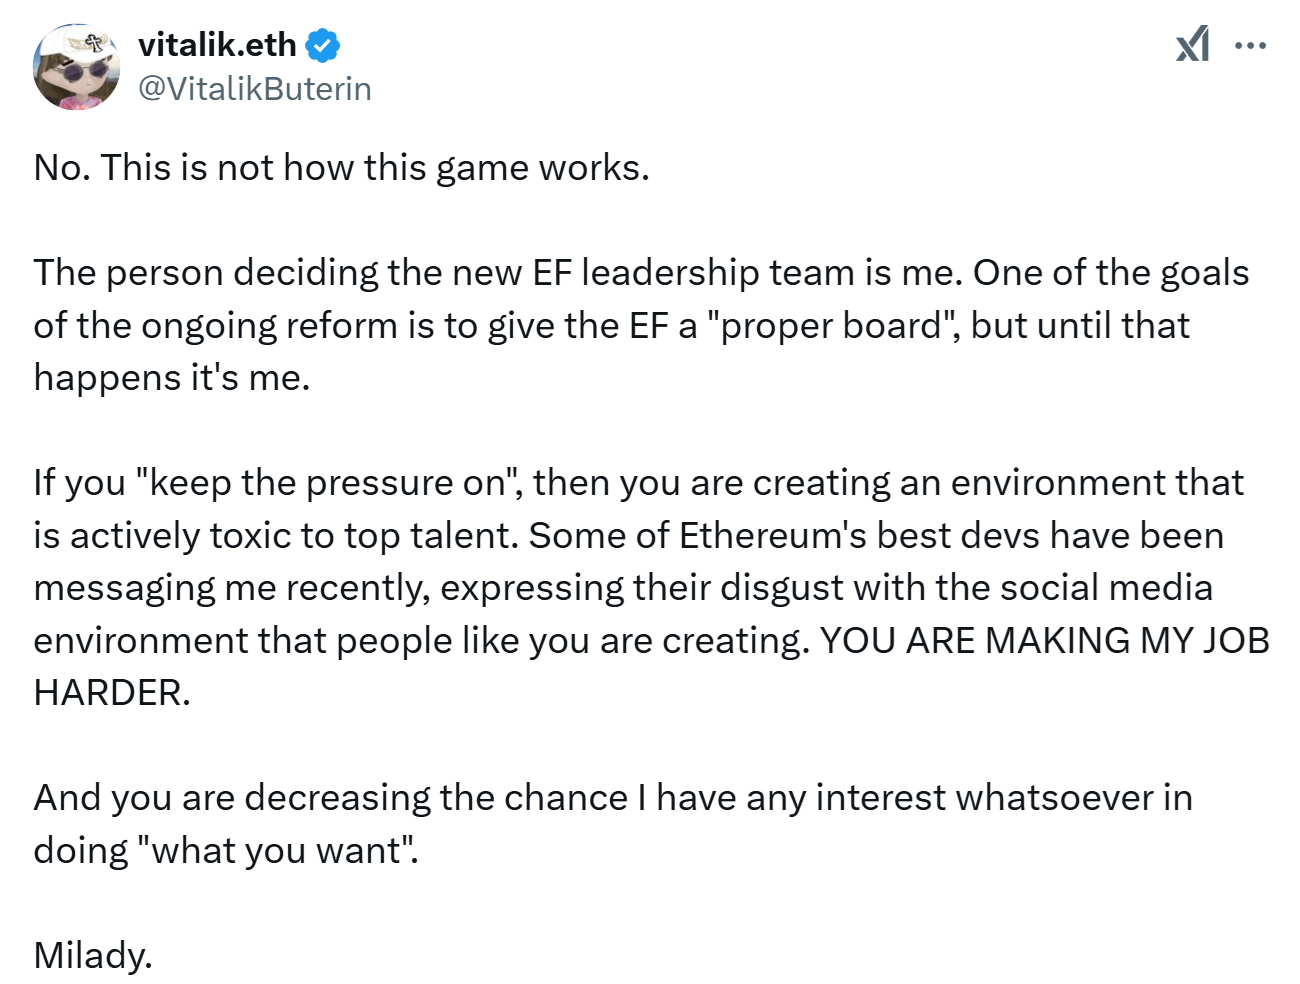Screen dimensions: 1300x984
Task: Click the display name vitalik.eth
Action: click(217, 45)
